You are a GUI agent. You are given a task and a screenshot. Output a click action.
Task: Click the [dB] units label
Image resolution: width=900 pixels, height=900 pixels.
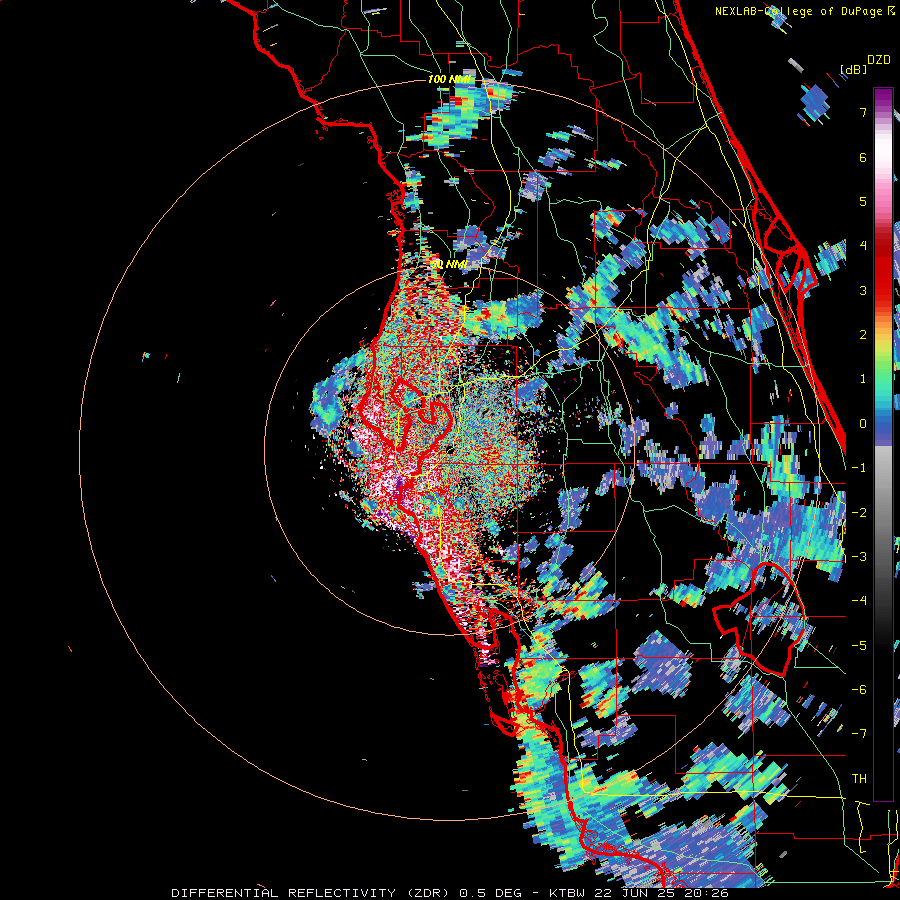coord(854,70)
